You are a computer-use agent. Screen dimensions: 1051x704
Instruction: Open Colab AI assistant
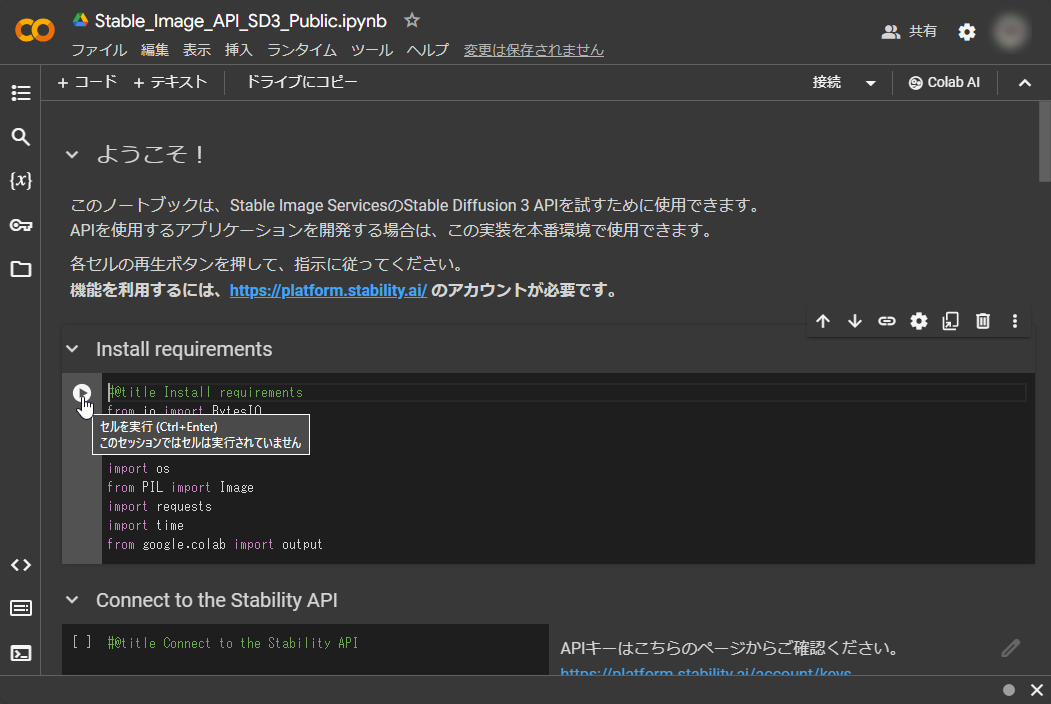944,82
